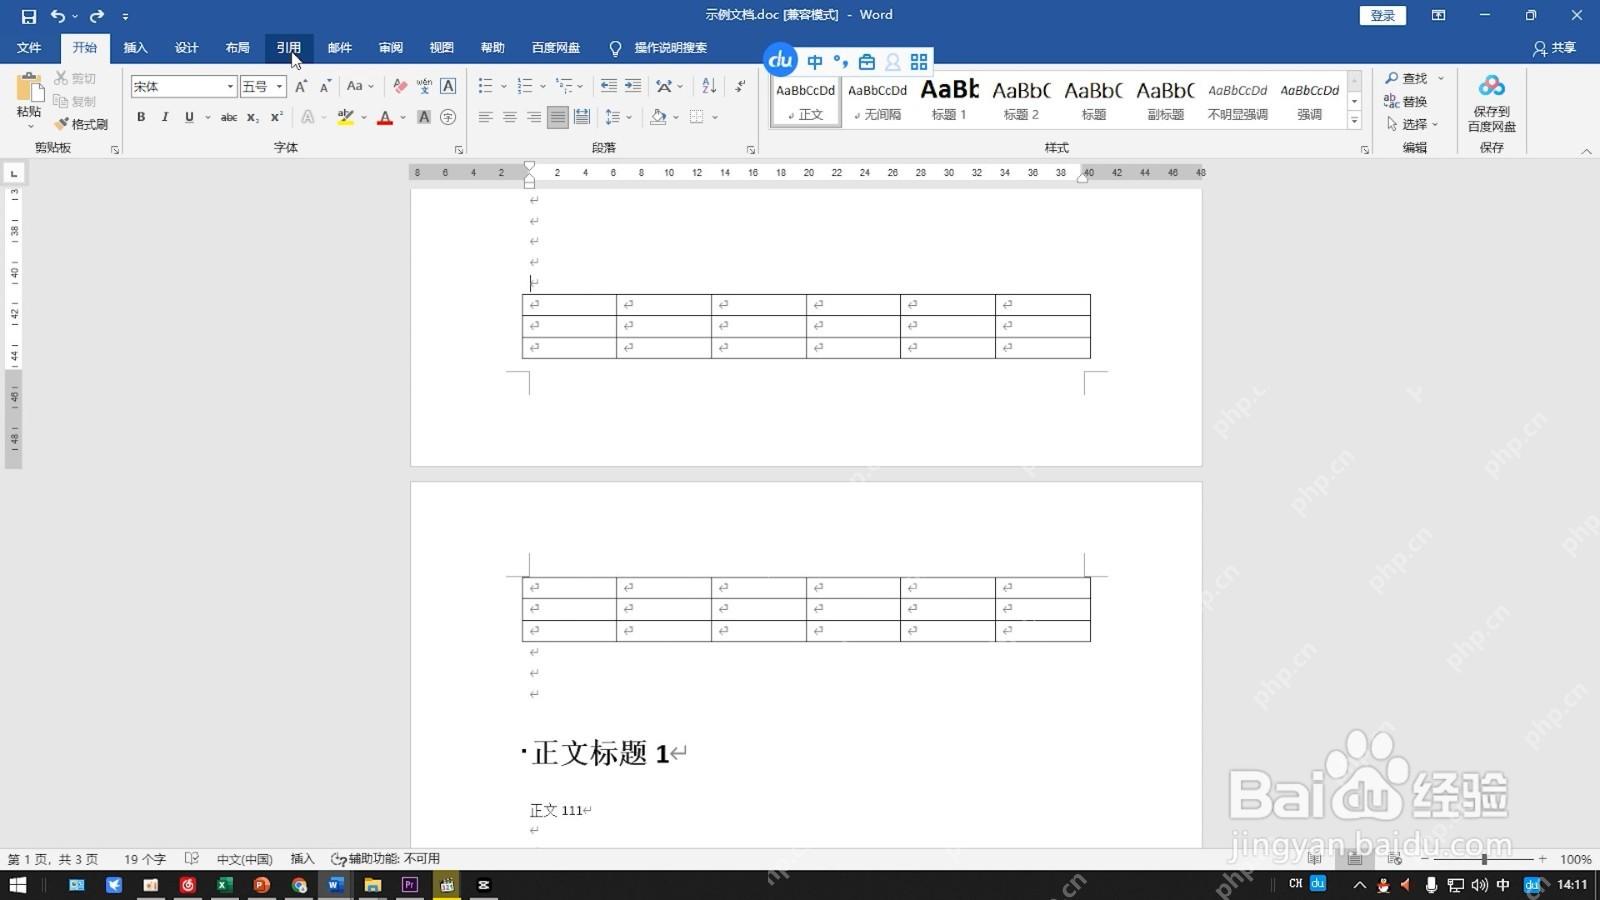The width and height of the screenshot is (1600, 900).
Task: Click the Save icon in the quick access toolbar
Action: point(28,16)
